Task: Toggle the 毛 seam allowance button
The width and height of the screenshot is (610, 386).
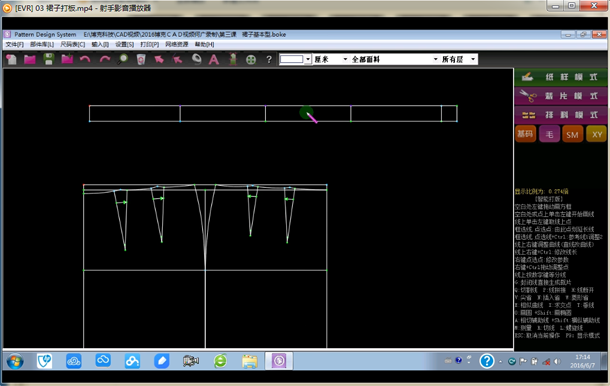Action: point(549,134)
